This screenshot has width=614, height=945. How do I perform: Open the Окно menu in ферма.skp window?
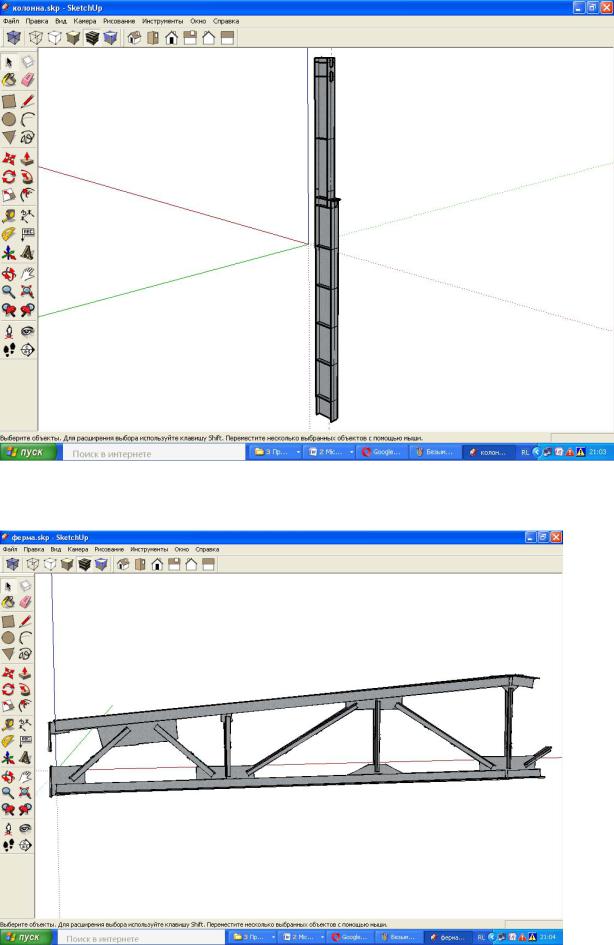(181, 550)
